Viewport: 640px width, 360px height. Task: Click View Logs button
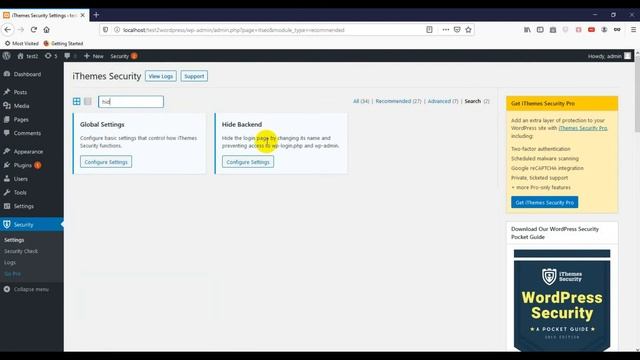click(x=161, y=76)
